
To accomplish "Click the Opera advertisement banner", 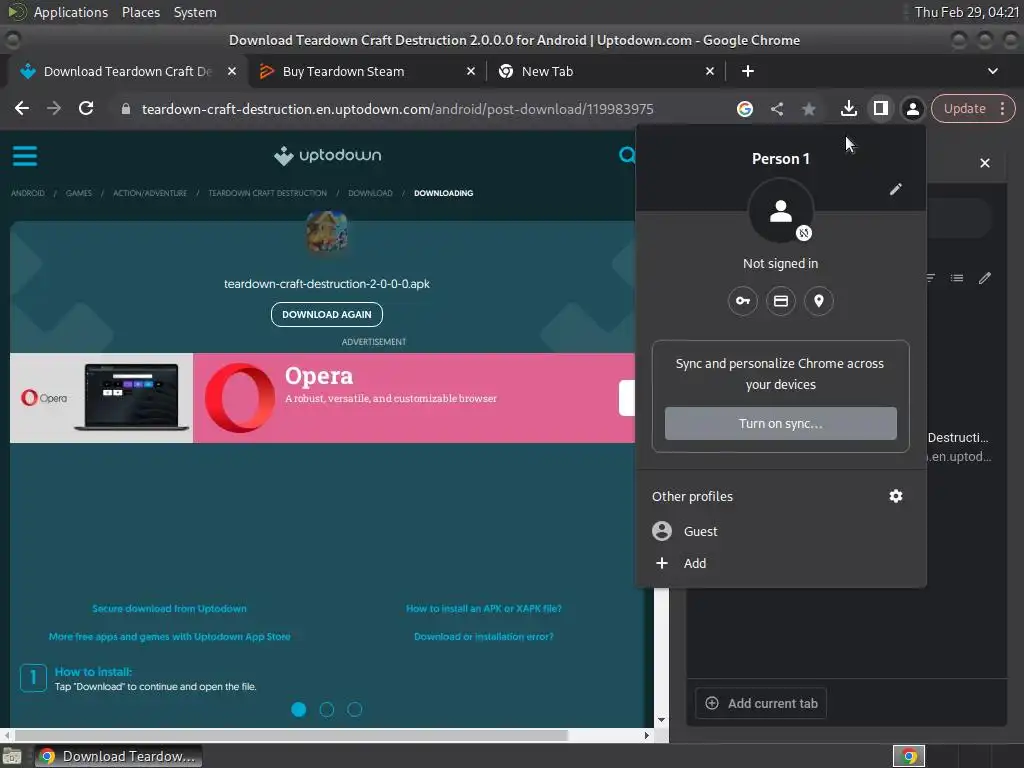I will pos(323,398).
